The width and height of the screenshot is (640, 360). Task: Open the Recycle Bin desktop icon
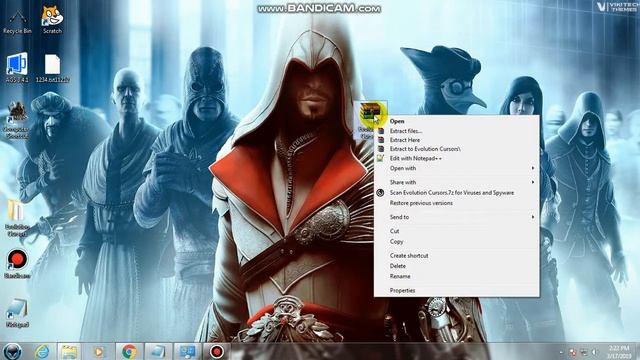pos(17,21)
